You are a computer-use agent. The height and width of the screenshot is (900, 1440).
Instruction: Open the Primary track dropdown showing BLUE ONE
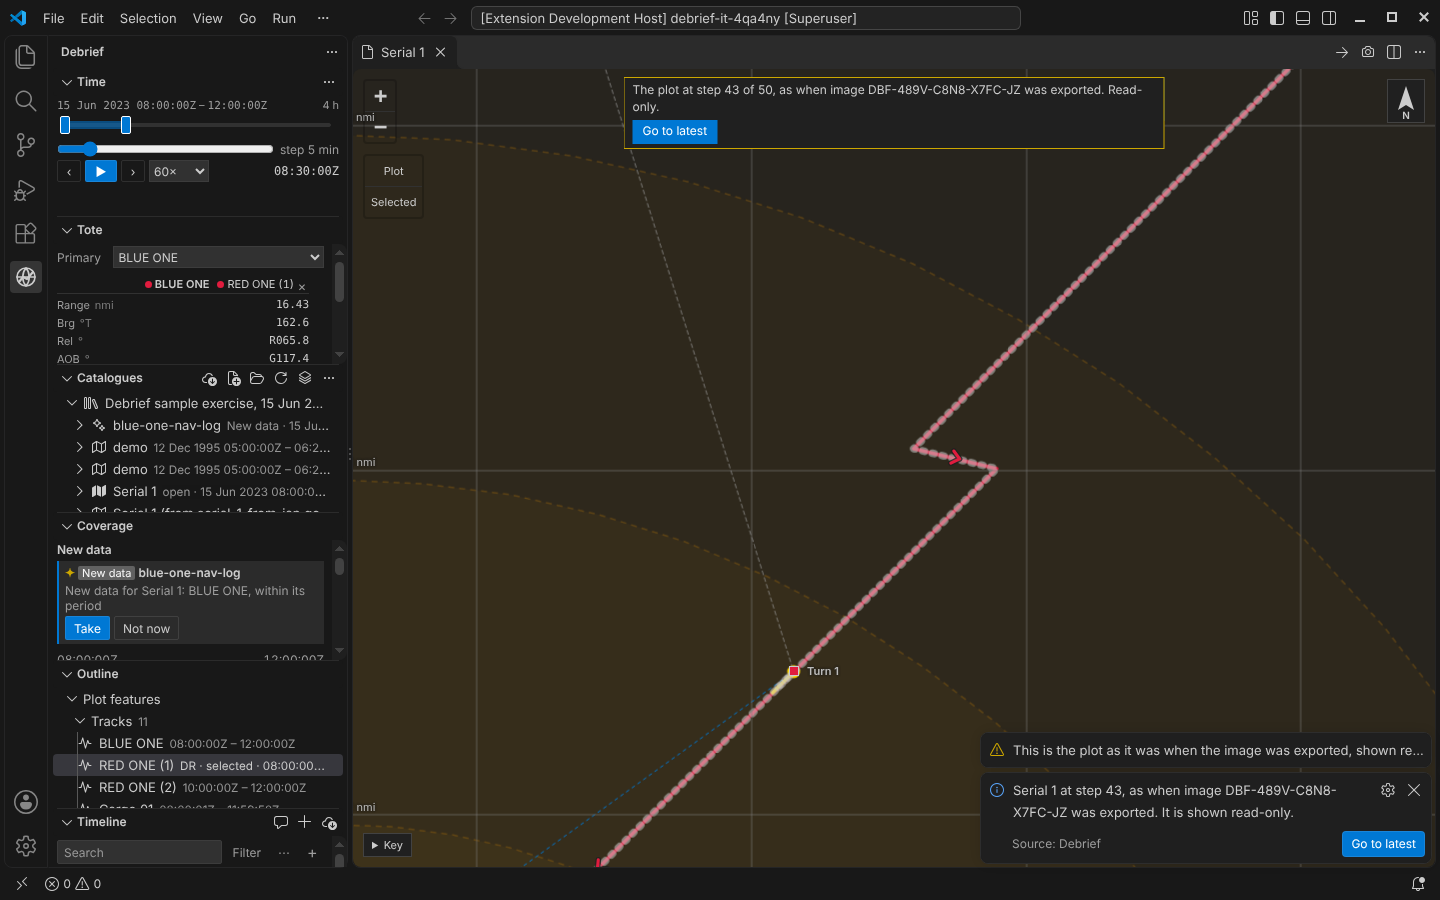218,258
